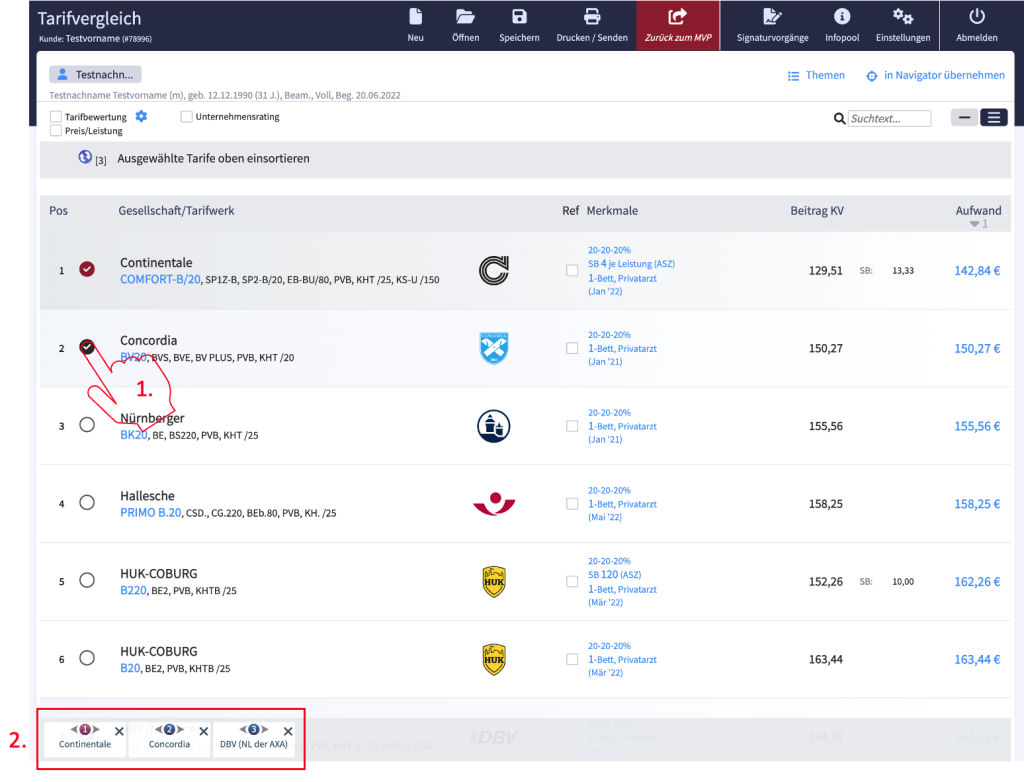Tick Ref checkbox in Nürnberger row
The width and height of the screenshot is (1024, 782).
[572, 426]
